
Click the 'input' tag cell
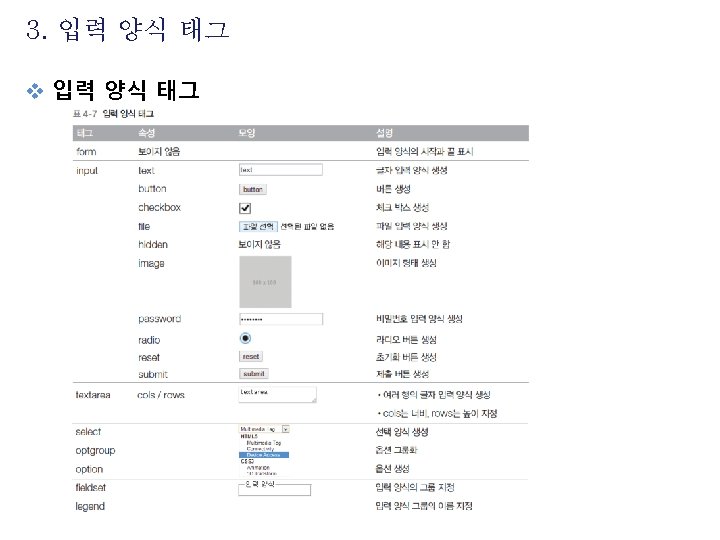(x=87, y=171)
